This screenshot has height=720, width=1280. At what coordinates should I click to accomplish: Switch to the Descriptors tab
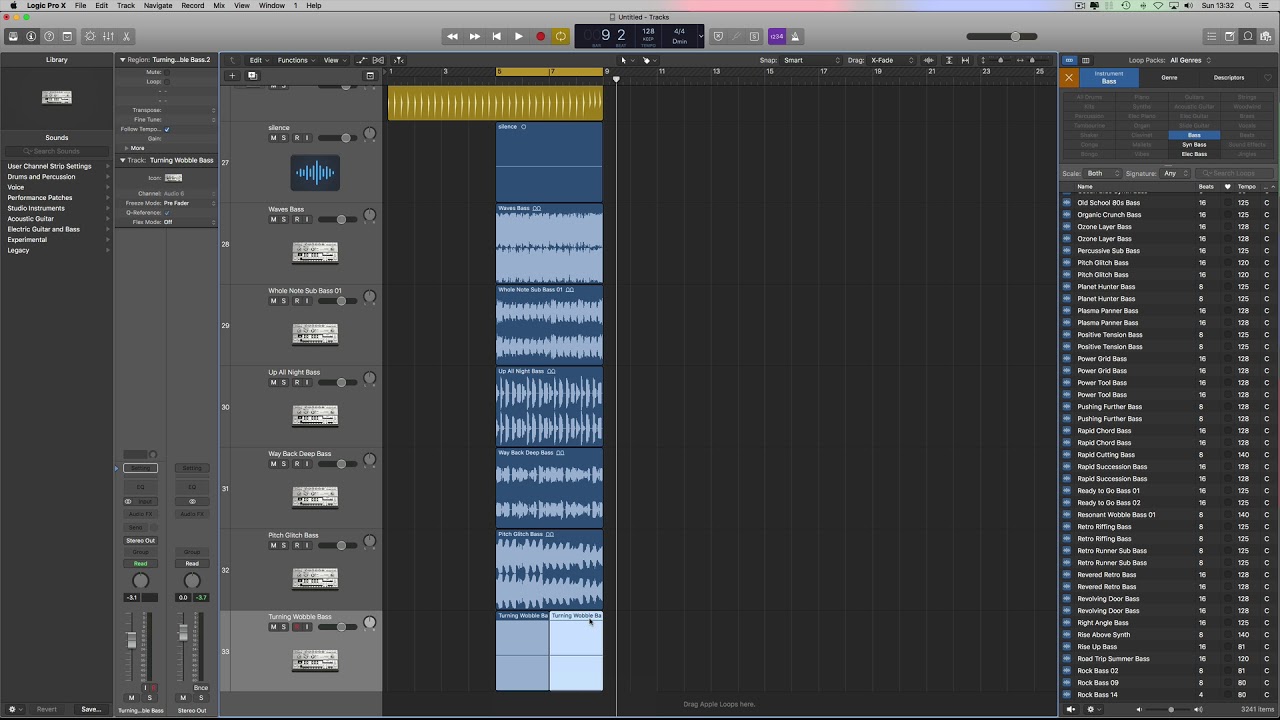[x=1229, y=77]
